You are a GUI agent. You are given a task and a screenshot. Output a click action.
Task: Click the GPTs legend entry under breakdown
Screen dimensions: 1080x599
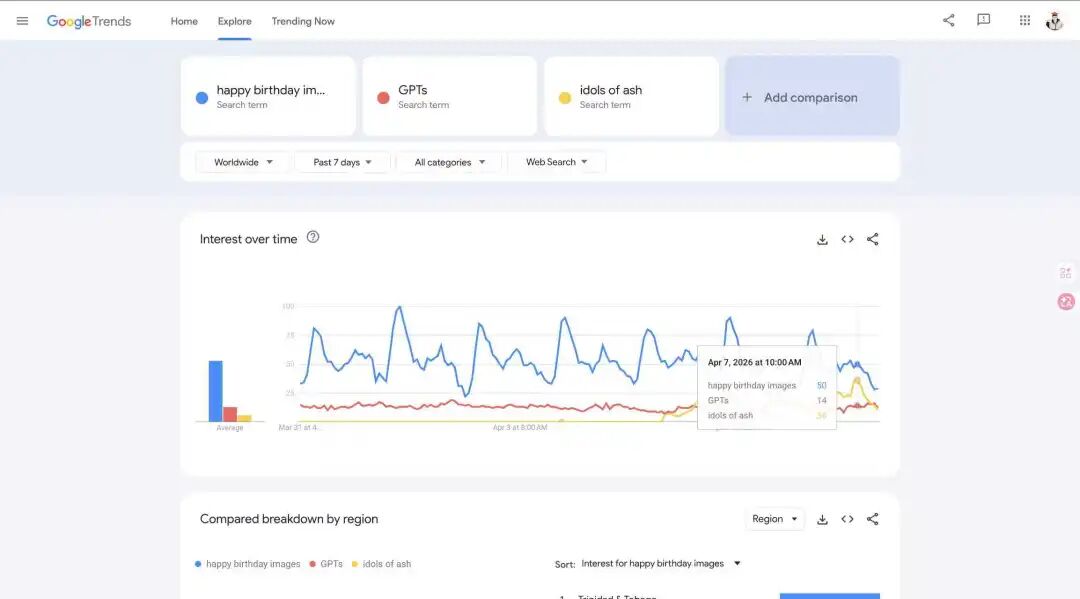326,564
